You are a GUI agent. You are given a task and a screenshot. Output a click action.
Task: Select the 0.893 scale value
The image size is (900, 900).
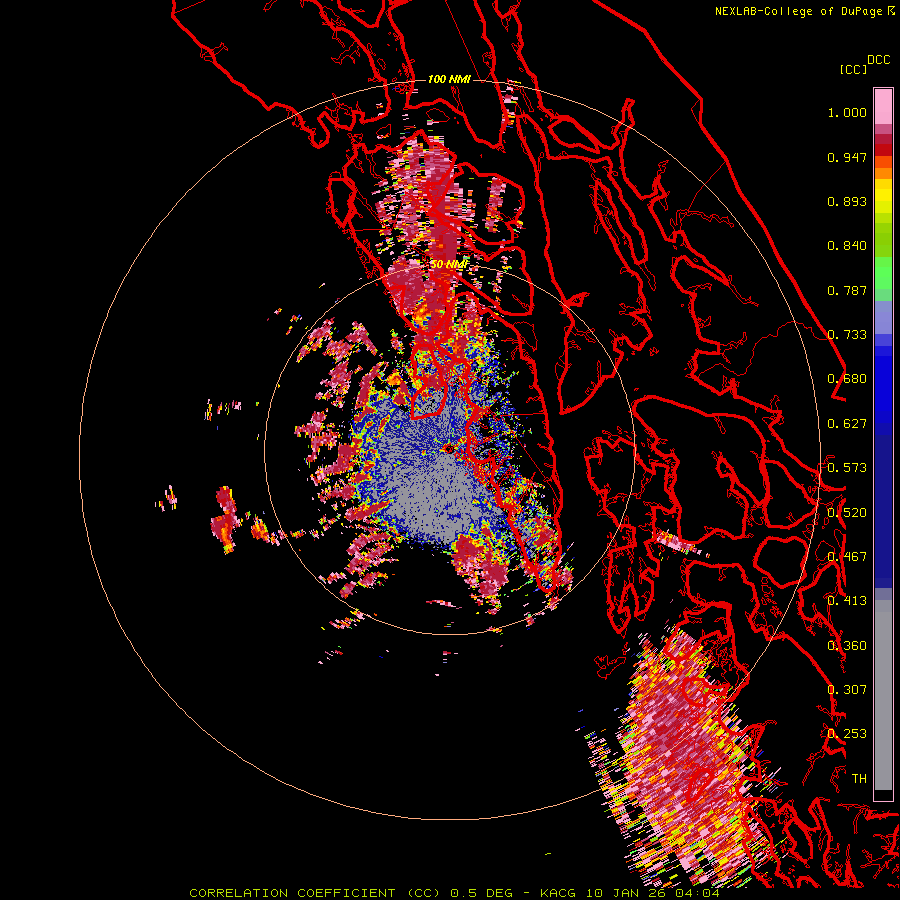click(x=847, y=201)
